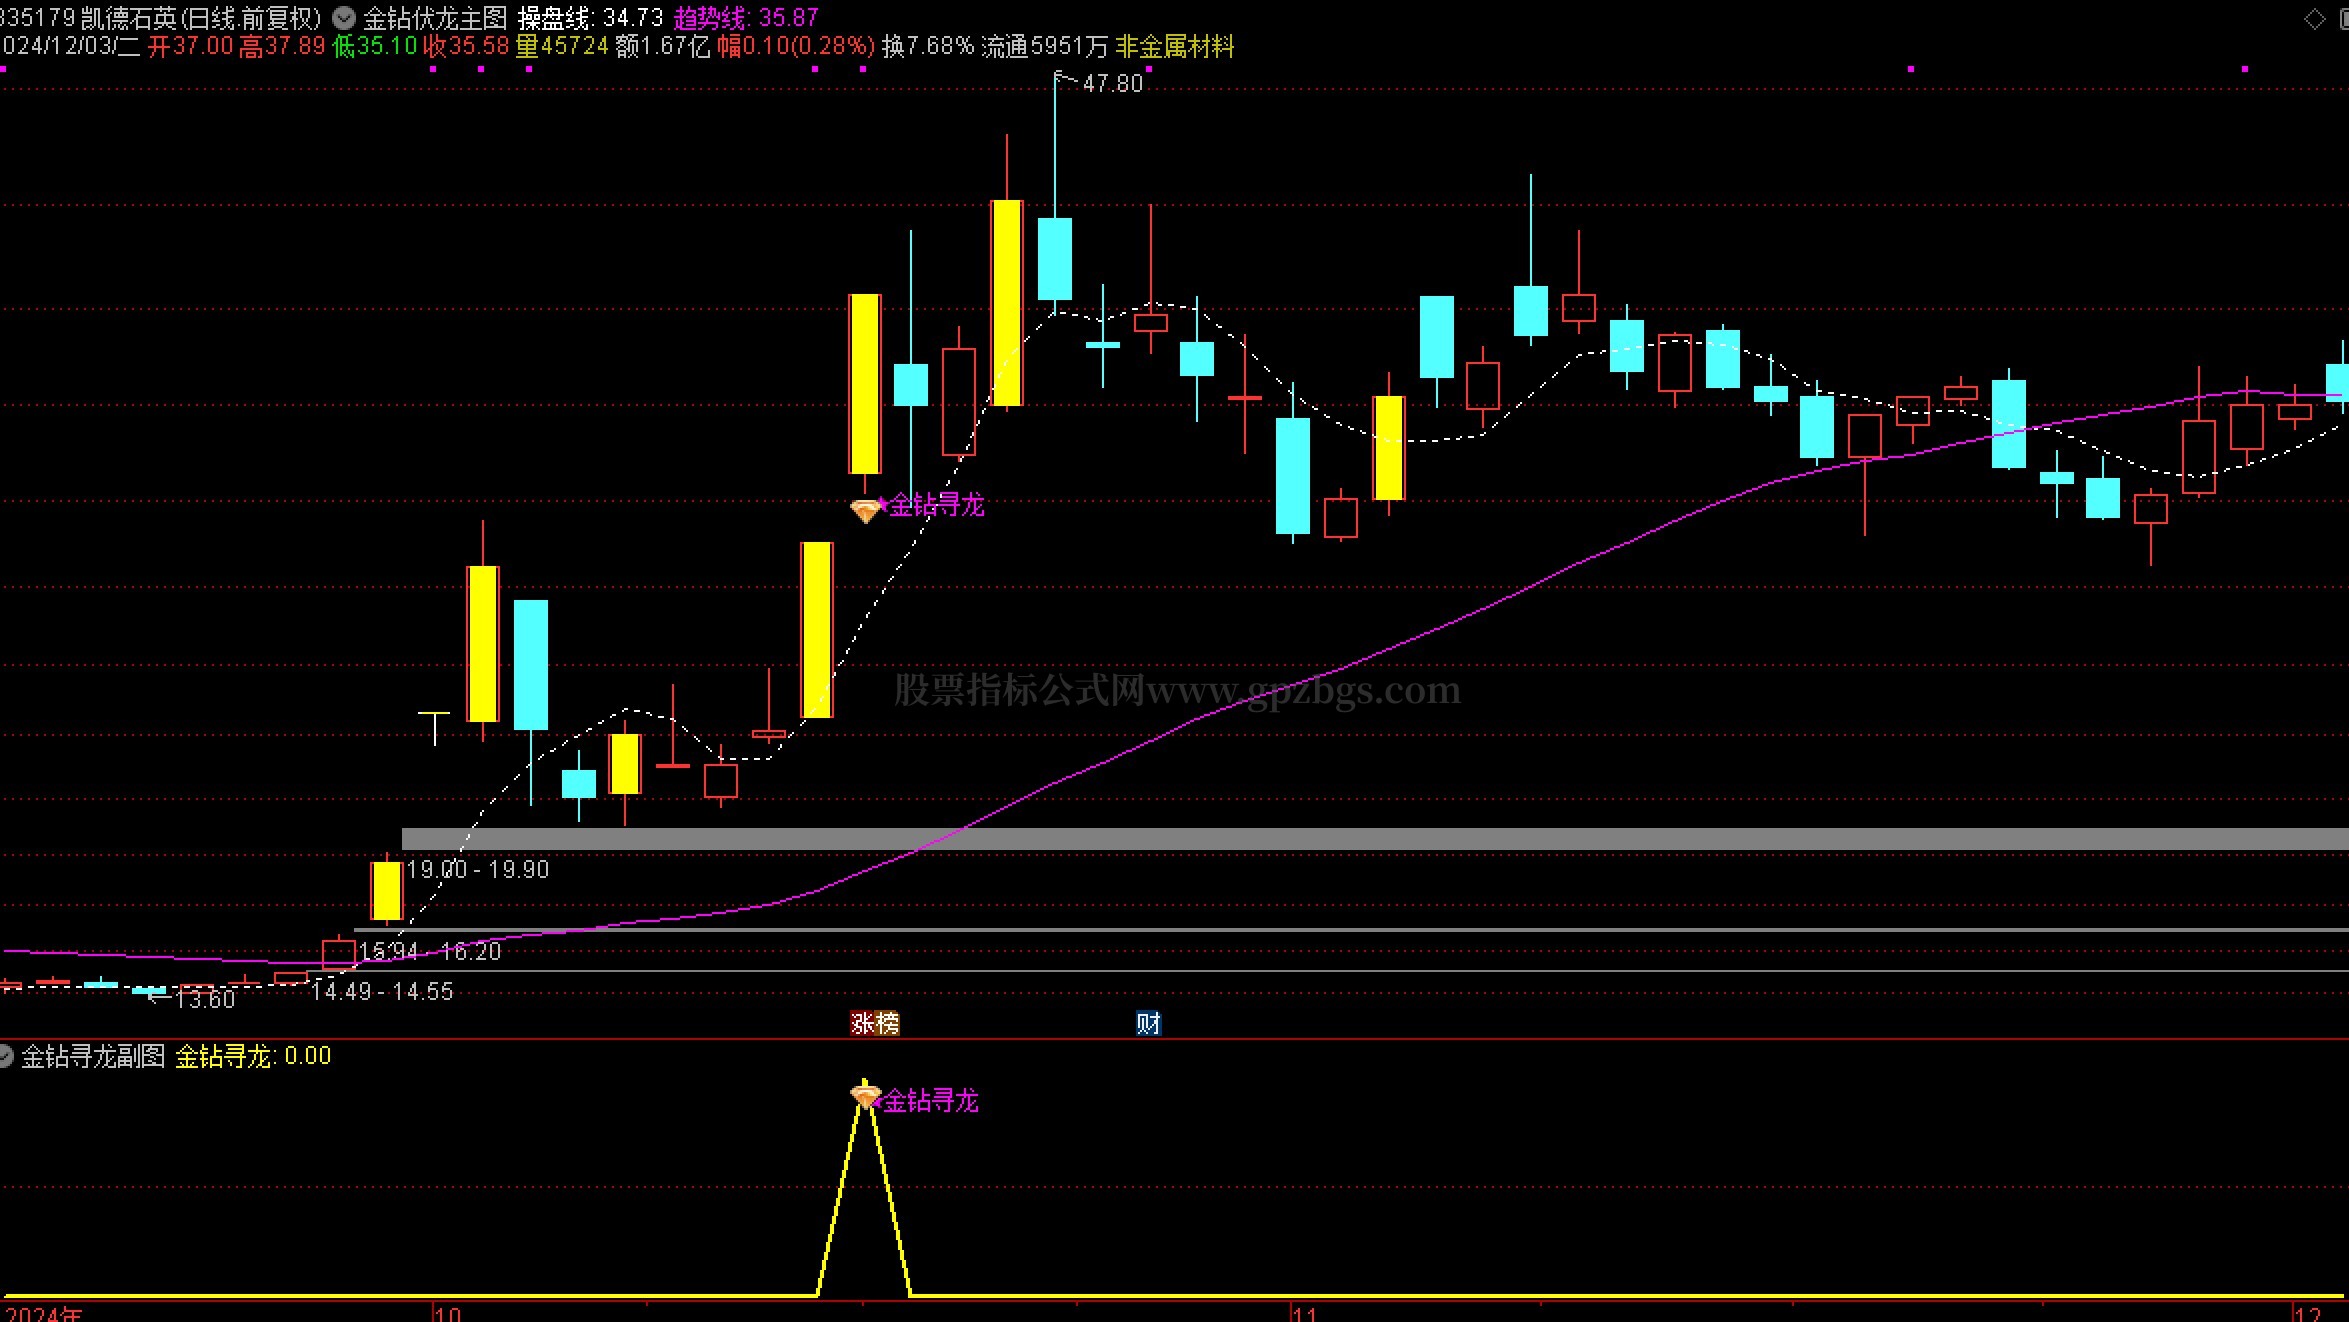Click the 趋势线: 35.87 value label

tap(746, 18)
